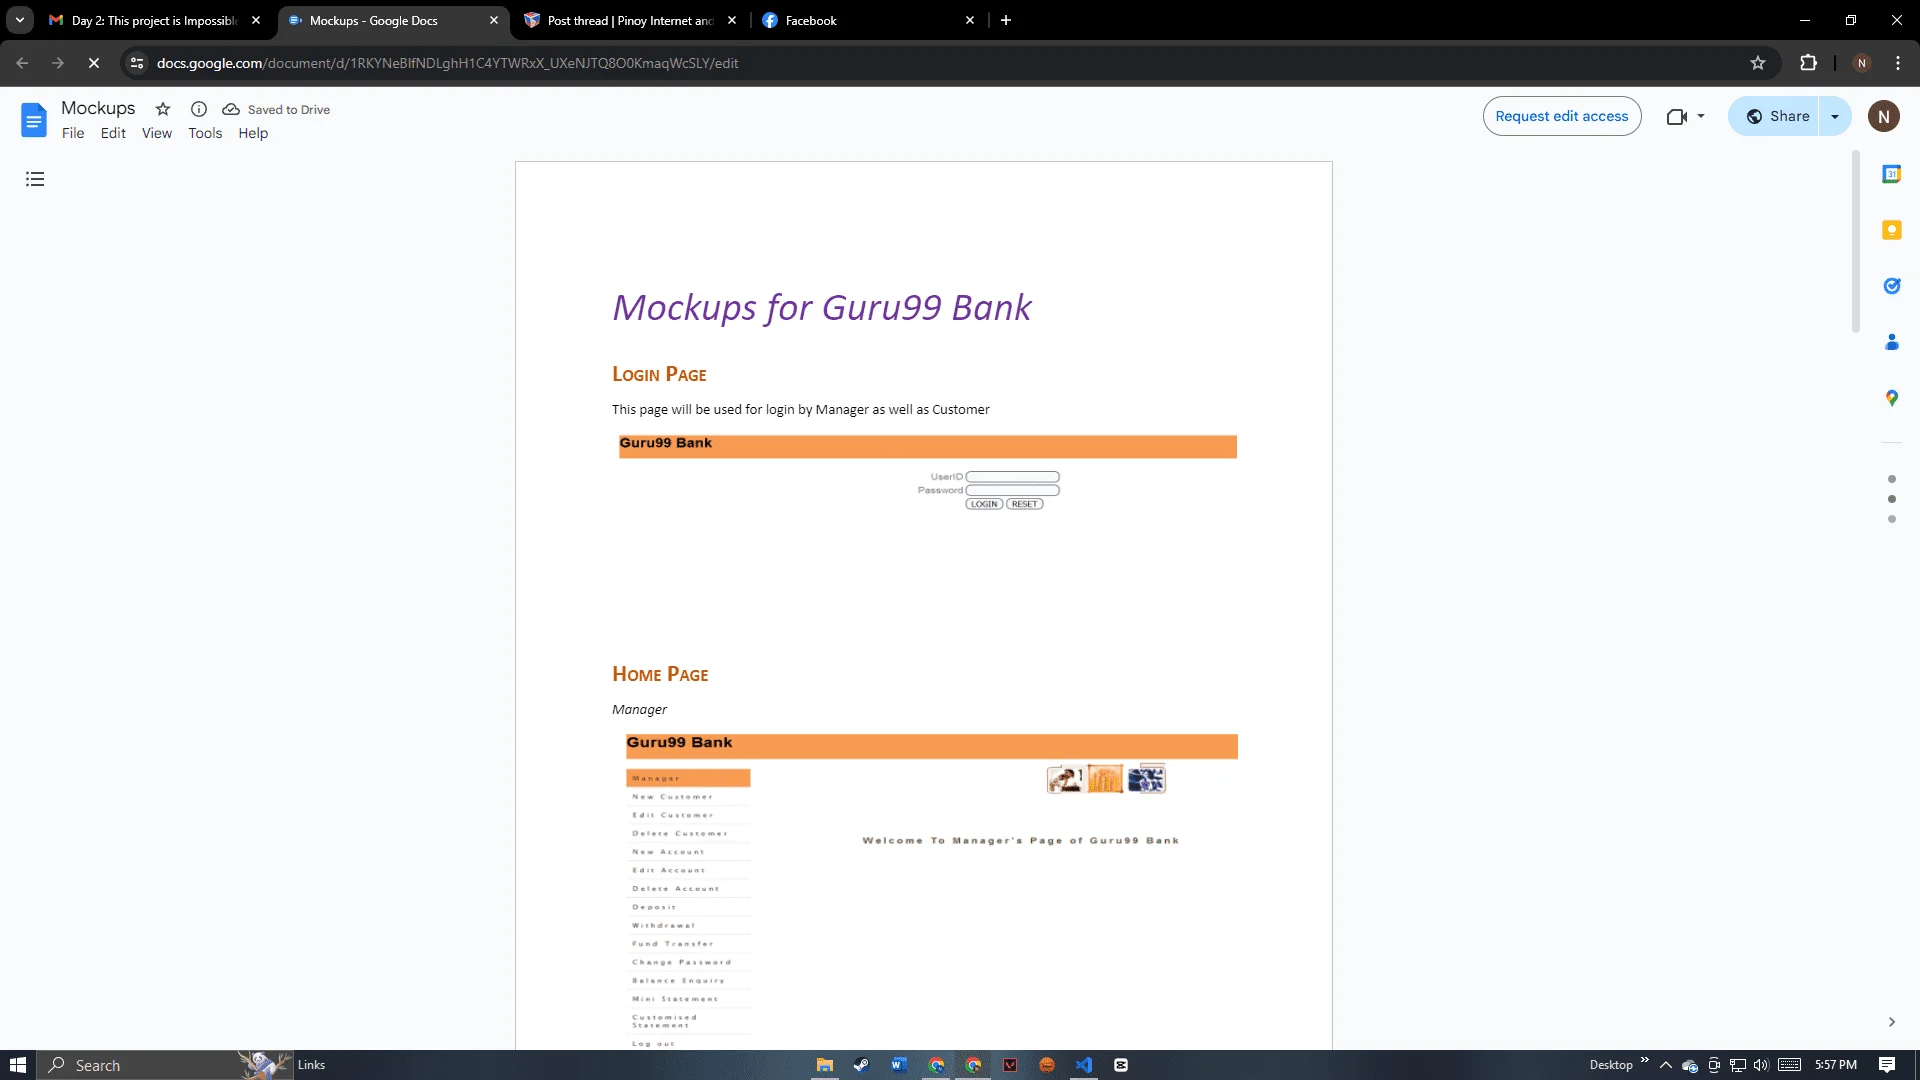
Task: Collapse the side panel with chevron
Action: [x=1891, y=1022]
